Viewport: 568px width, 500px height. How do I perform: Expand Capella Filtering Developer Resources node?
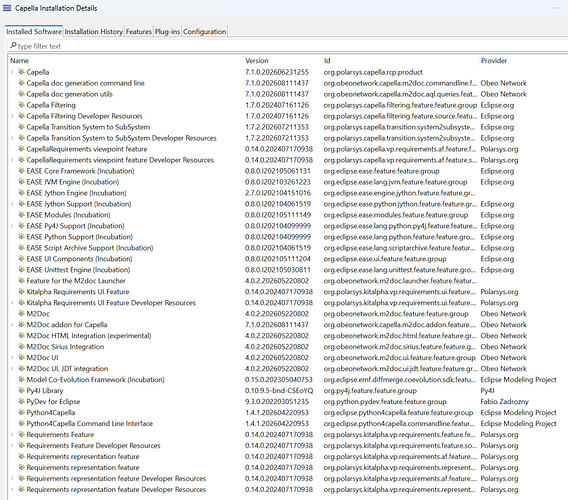(12, 116)
